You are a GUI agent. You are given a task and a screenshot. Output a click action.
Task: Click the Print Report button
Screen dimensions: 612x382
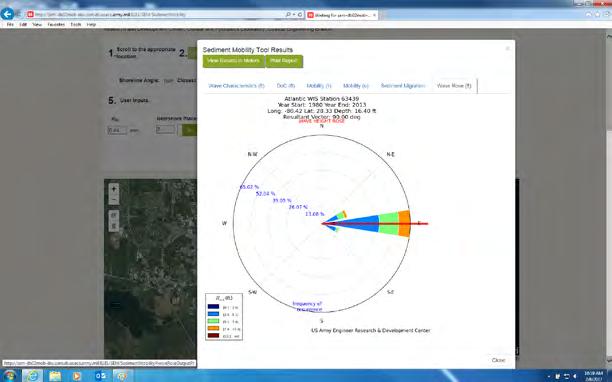(284, 61)
